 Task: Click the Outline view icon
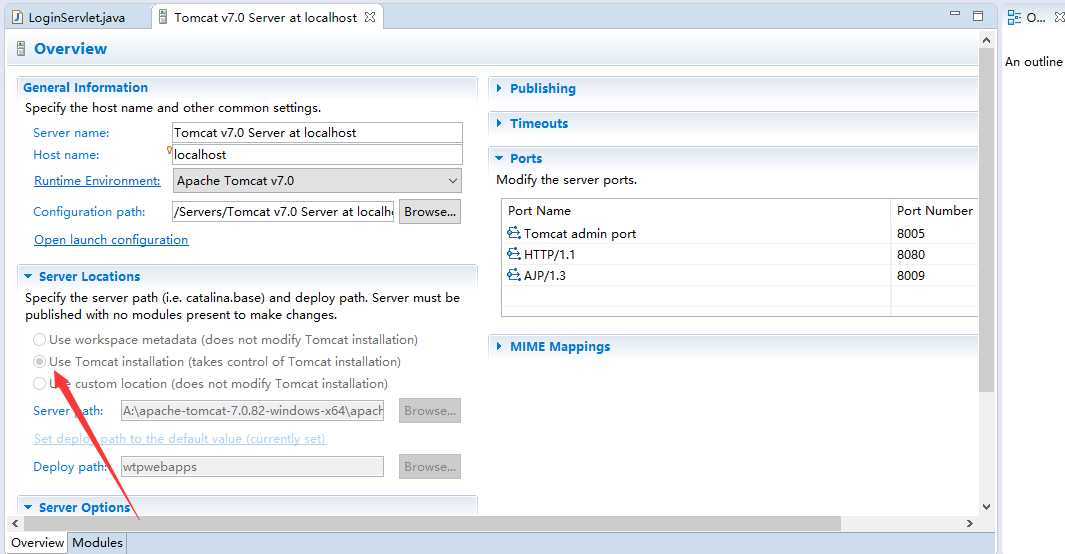point(1014,18)
